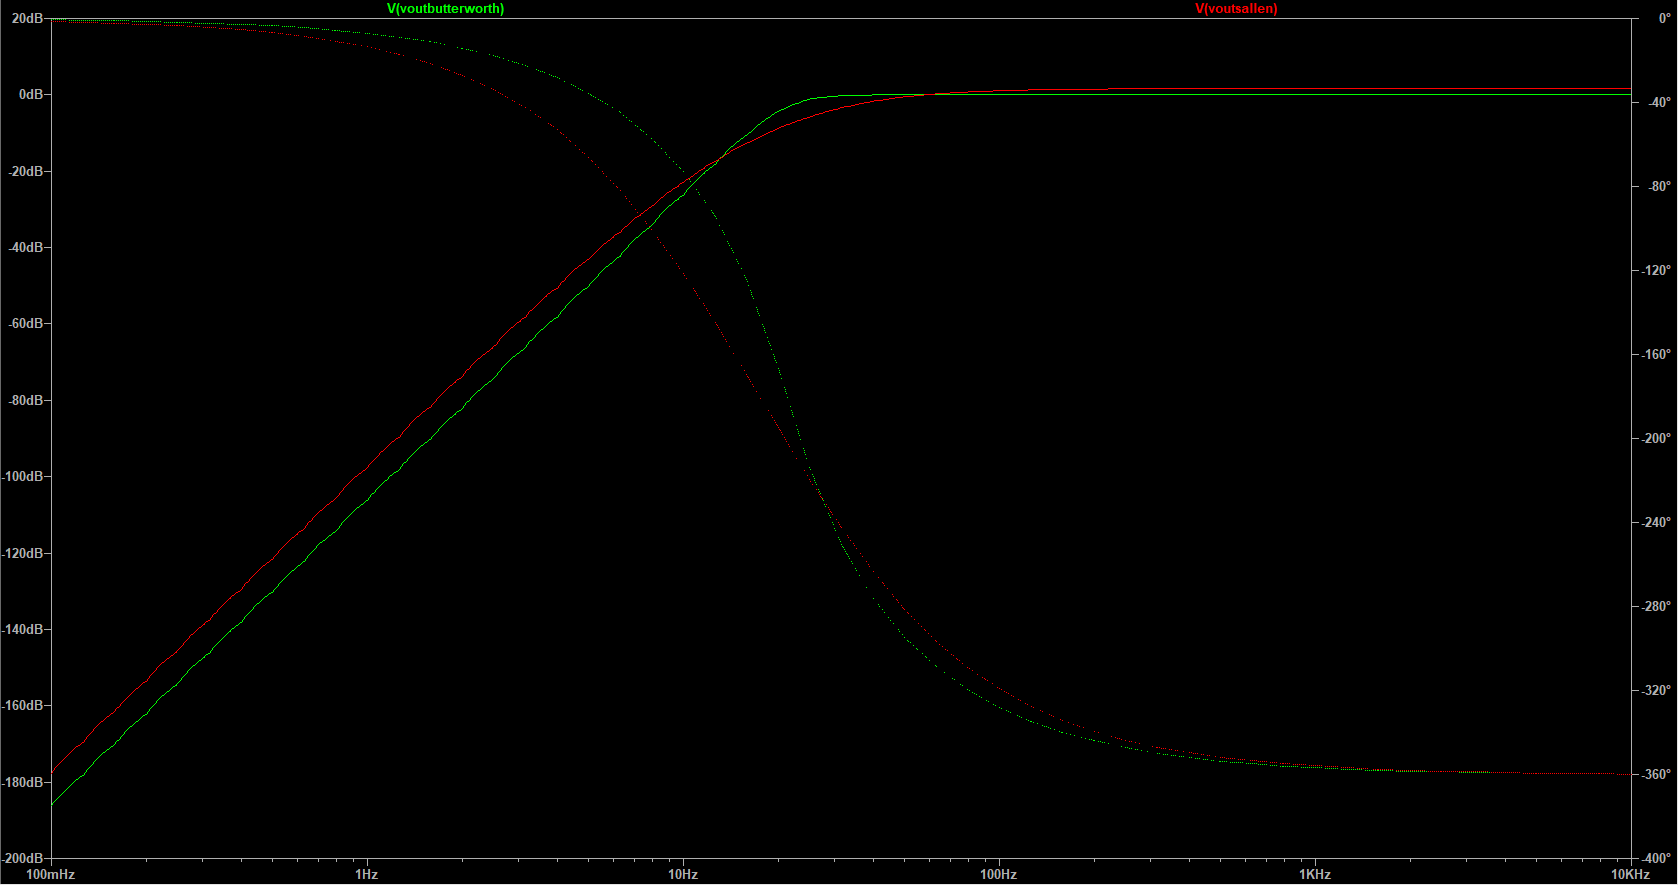Click the -280° phase axis label

click(1654, 606)
